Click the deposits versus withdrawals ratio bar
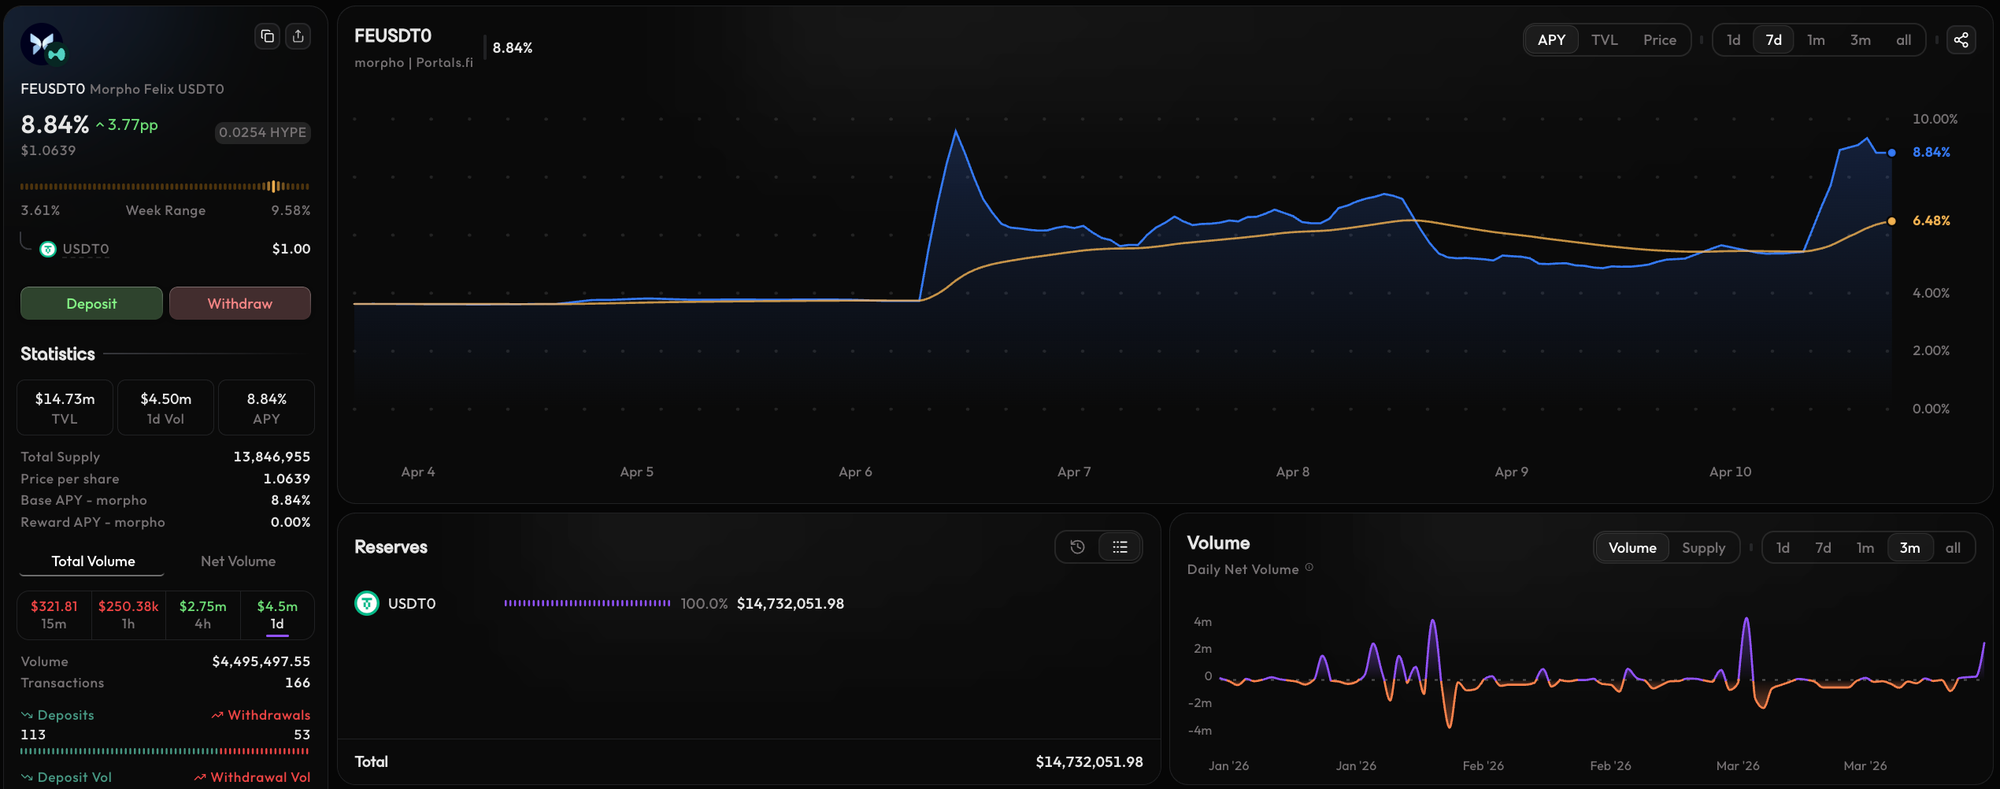Screen dimensions: 2000x789 point(165,751)
